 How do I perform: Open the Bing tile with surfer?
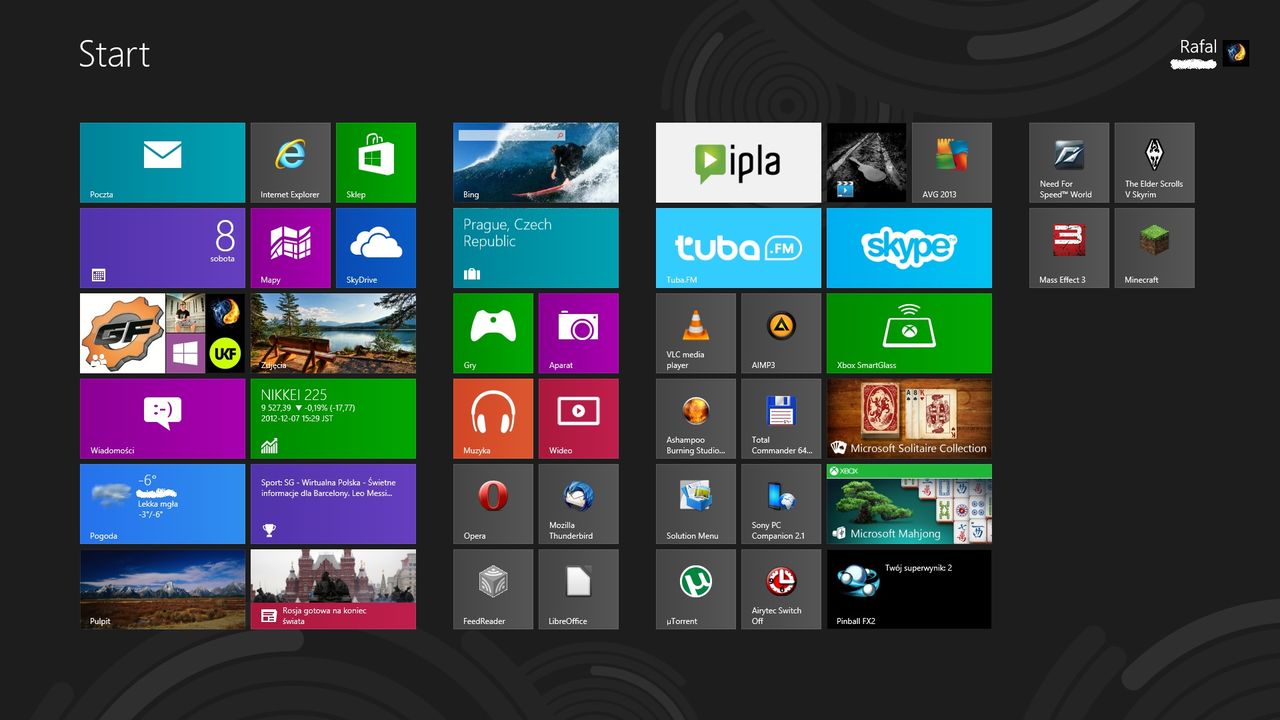(x=536, y=163)
